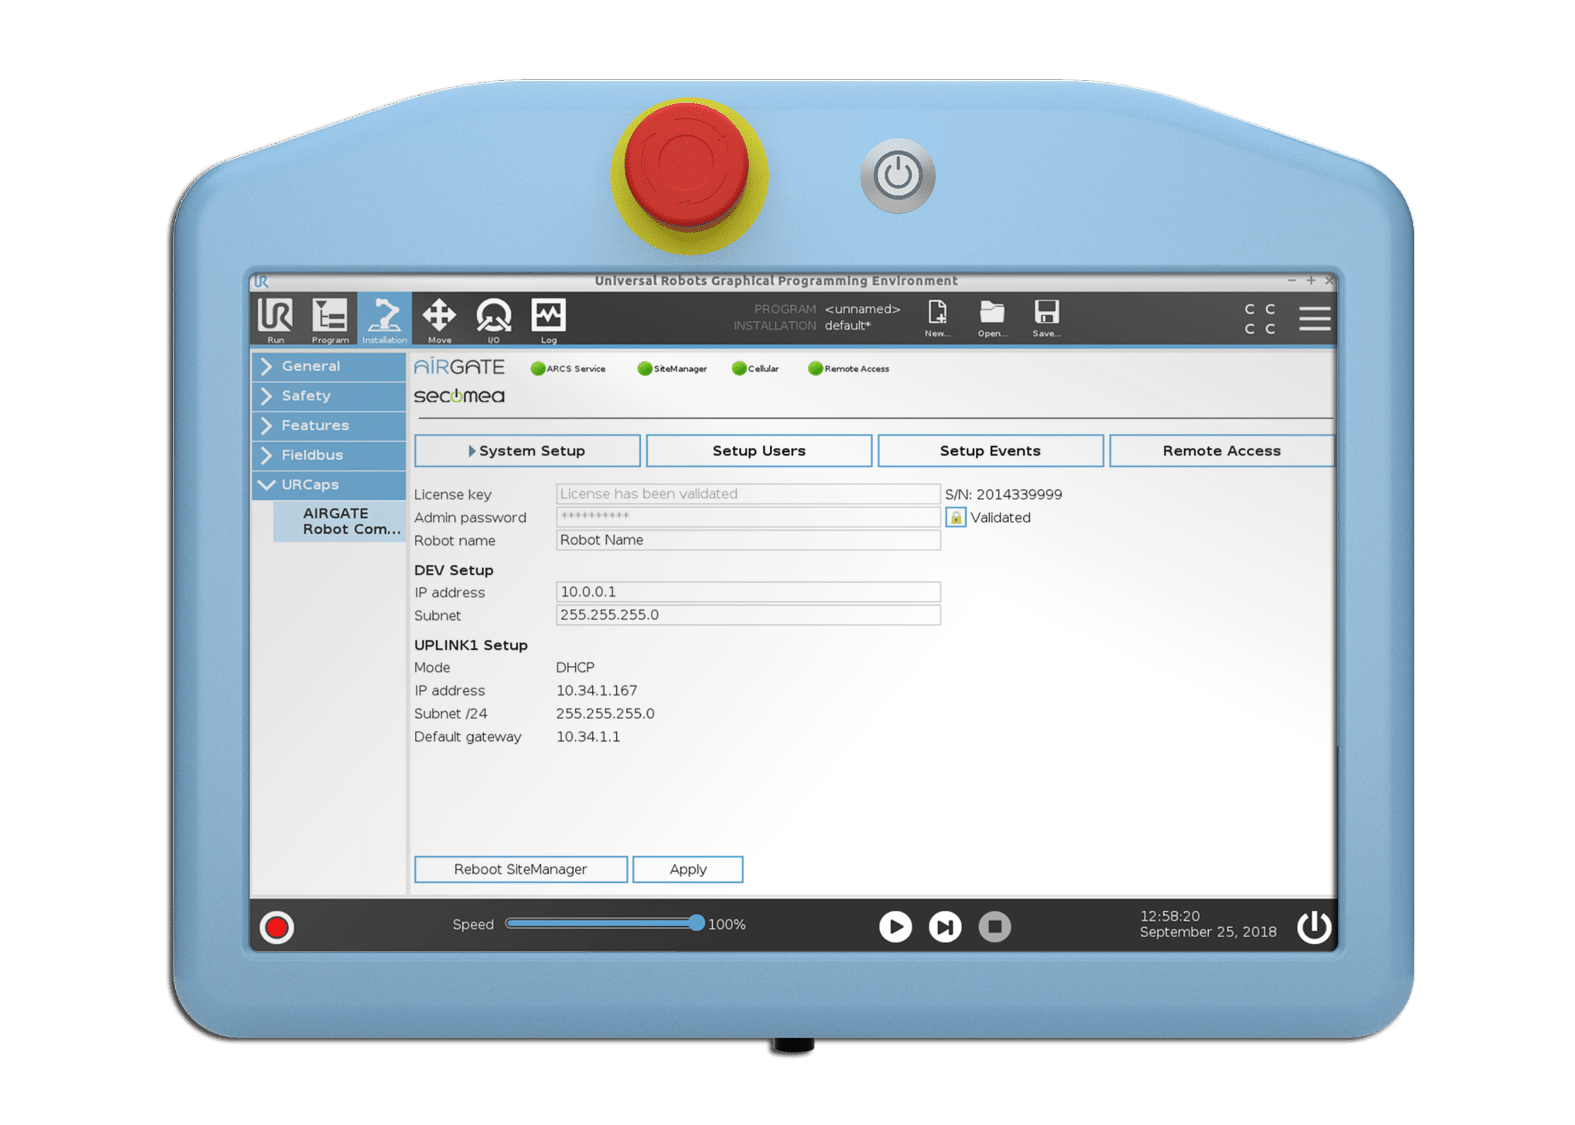This screenshot has width=1575, height=1125.
Task: Switch to Setup Users tab
Action: [759, 451]
